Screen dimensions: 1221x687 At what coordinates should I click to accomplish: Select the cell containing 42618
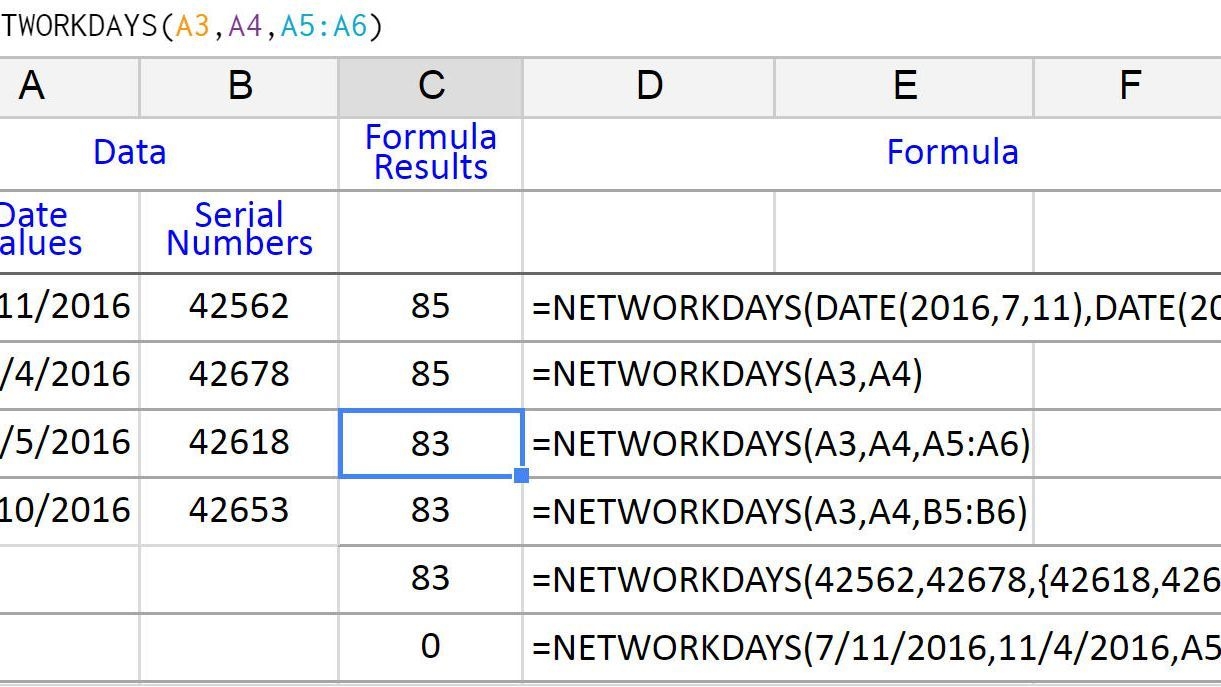(x=239, y=442)
